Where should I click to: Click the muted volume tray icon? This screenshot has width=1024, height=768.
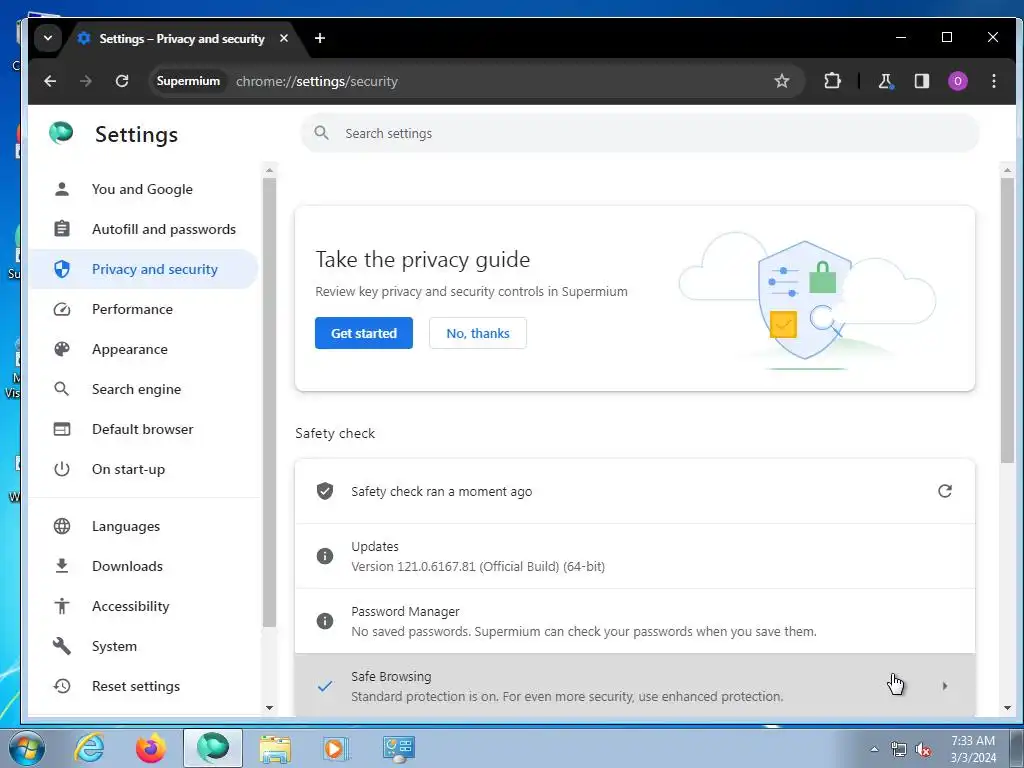923,750
